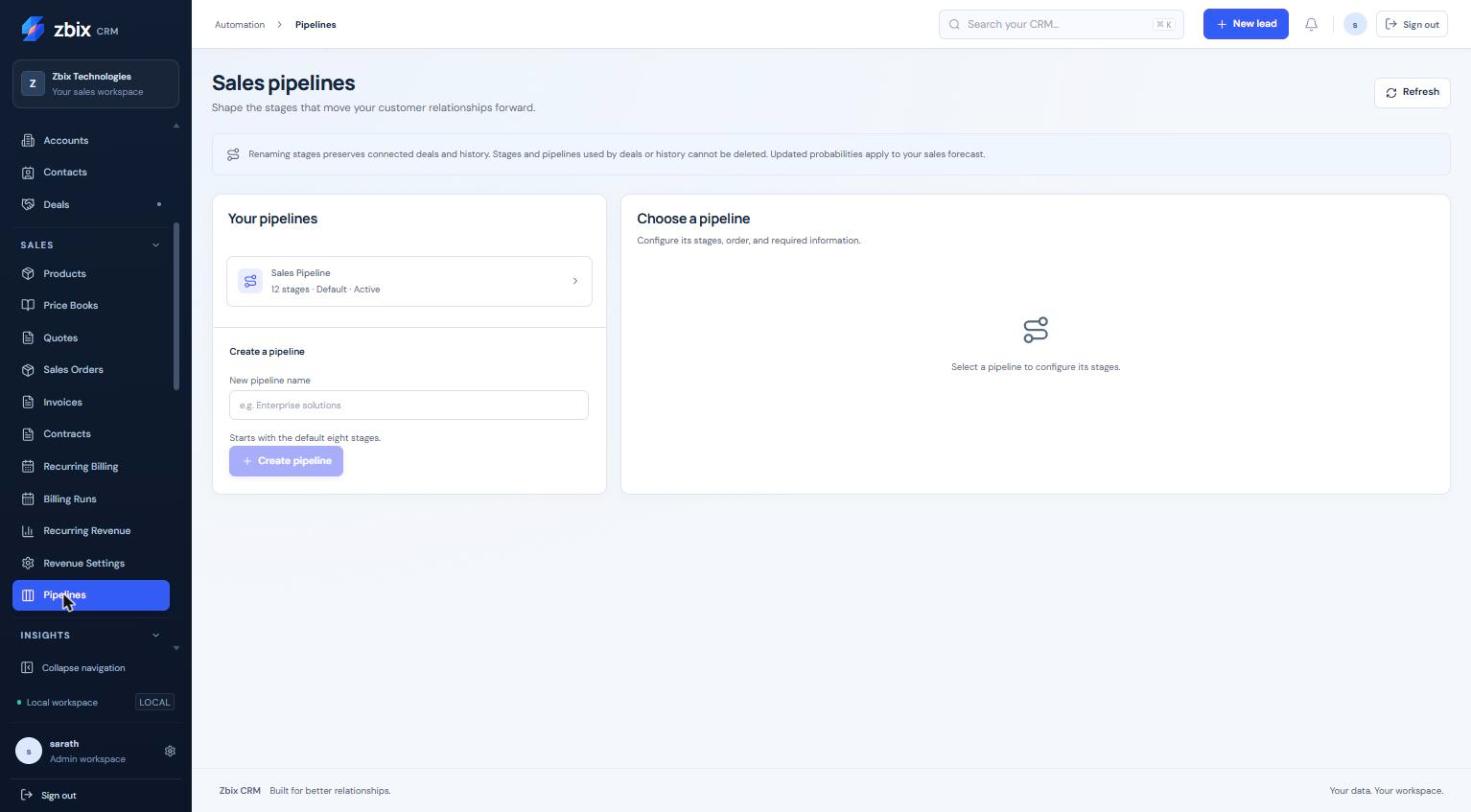The width and height of the screenshot is (1471, 812).
Task: Open the Products sidebar icon
Action: point(28,273)
